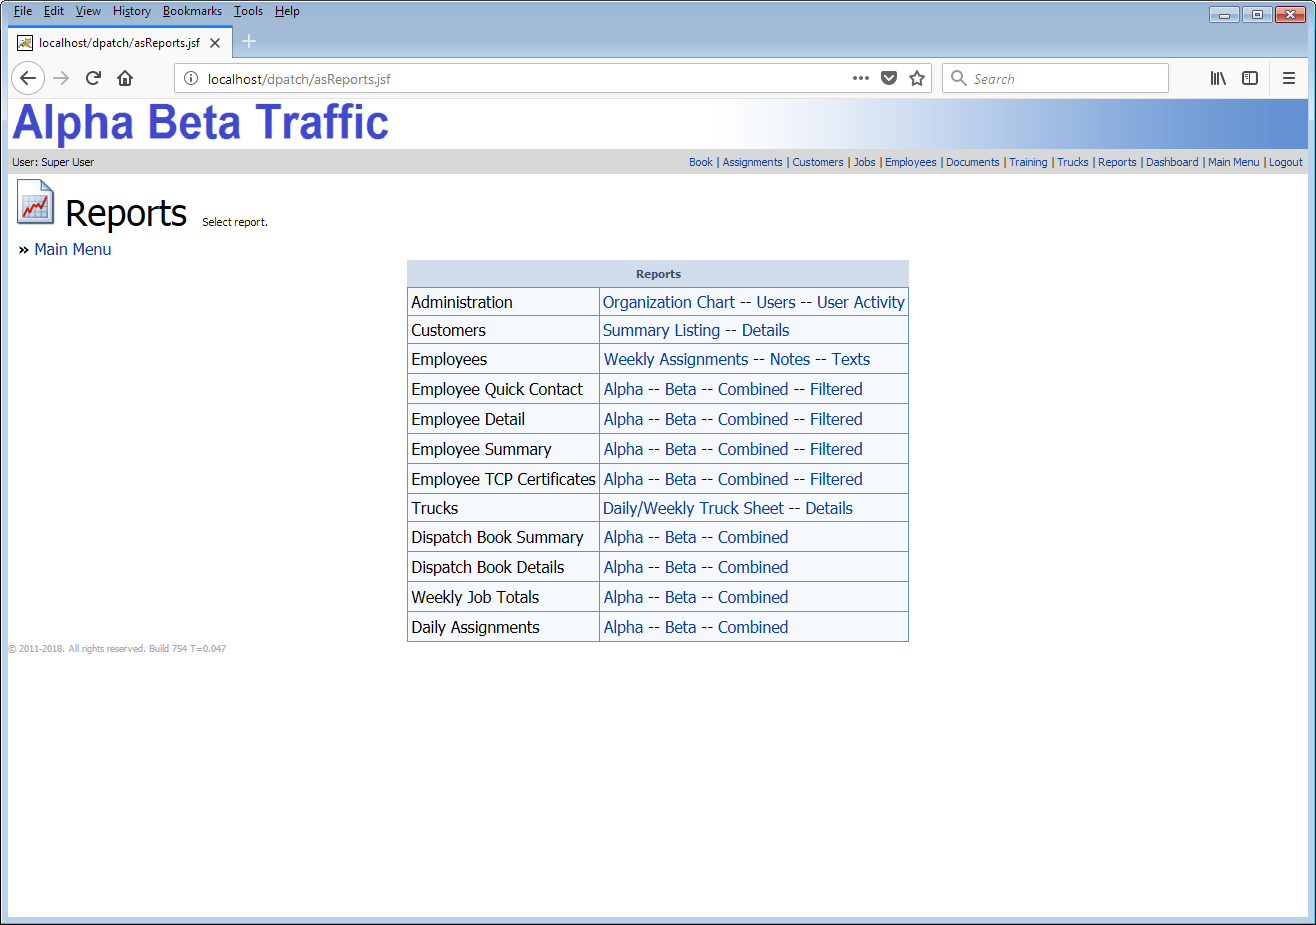
Task: Go back using the back arrow
Action: (28, 78)
